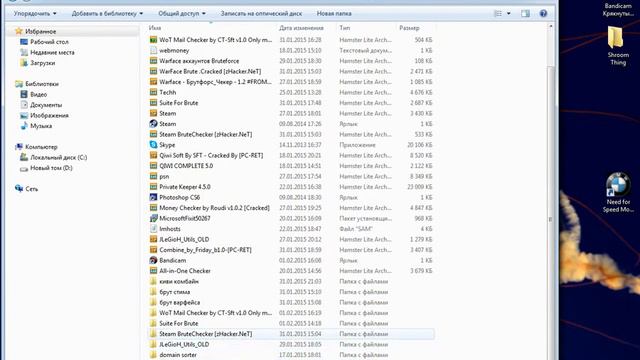
Task: Open Загрузки in sidebar
Action: (42, 63)
